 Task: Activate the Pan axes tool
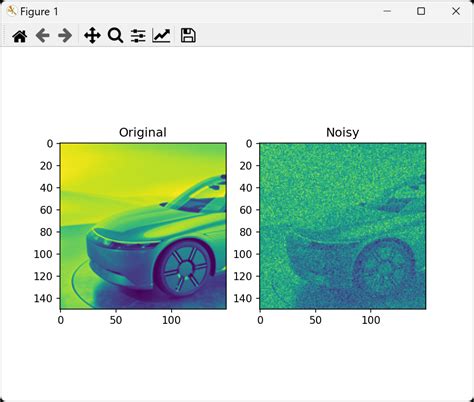pos(92,36)
